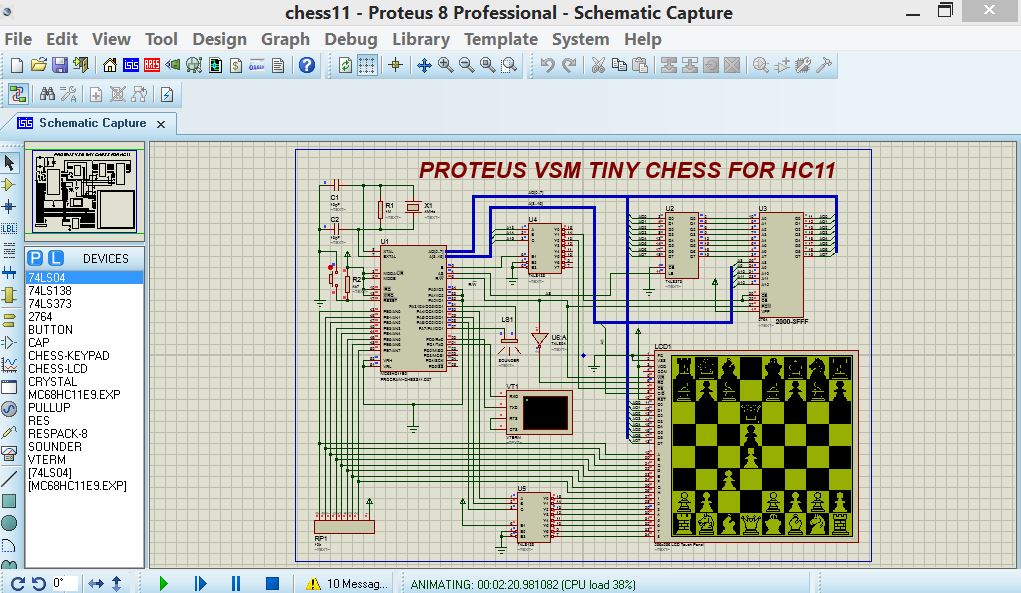Toggle the grid display
The image size is (1021, 593).
coord(367,65)
